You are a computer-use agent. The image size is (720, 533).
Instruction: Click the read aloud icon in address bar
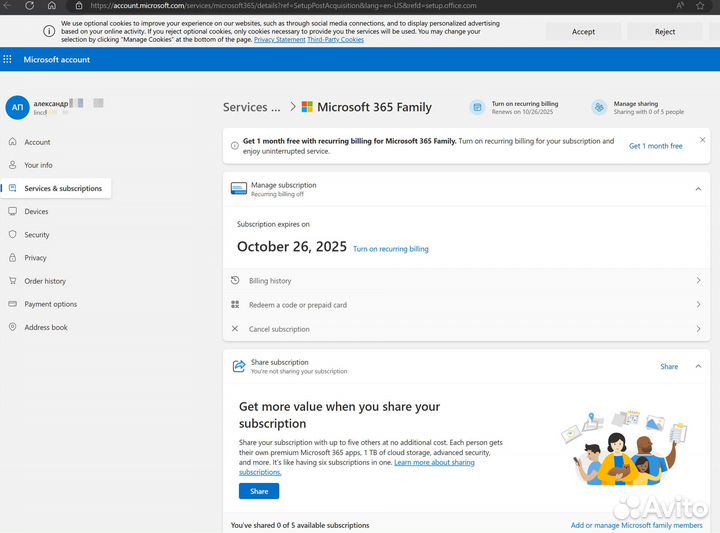[x=680, y=6]
